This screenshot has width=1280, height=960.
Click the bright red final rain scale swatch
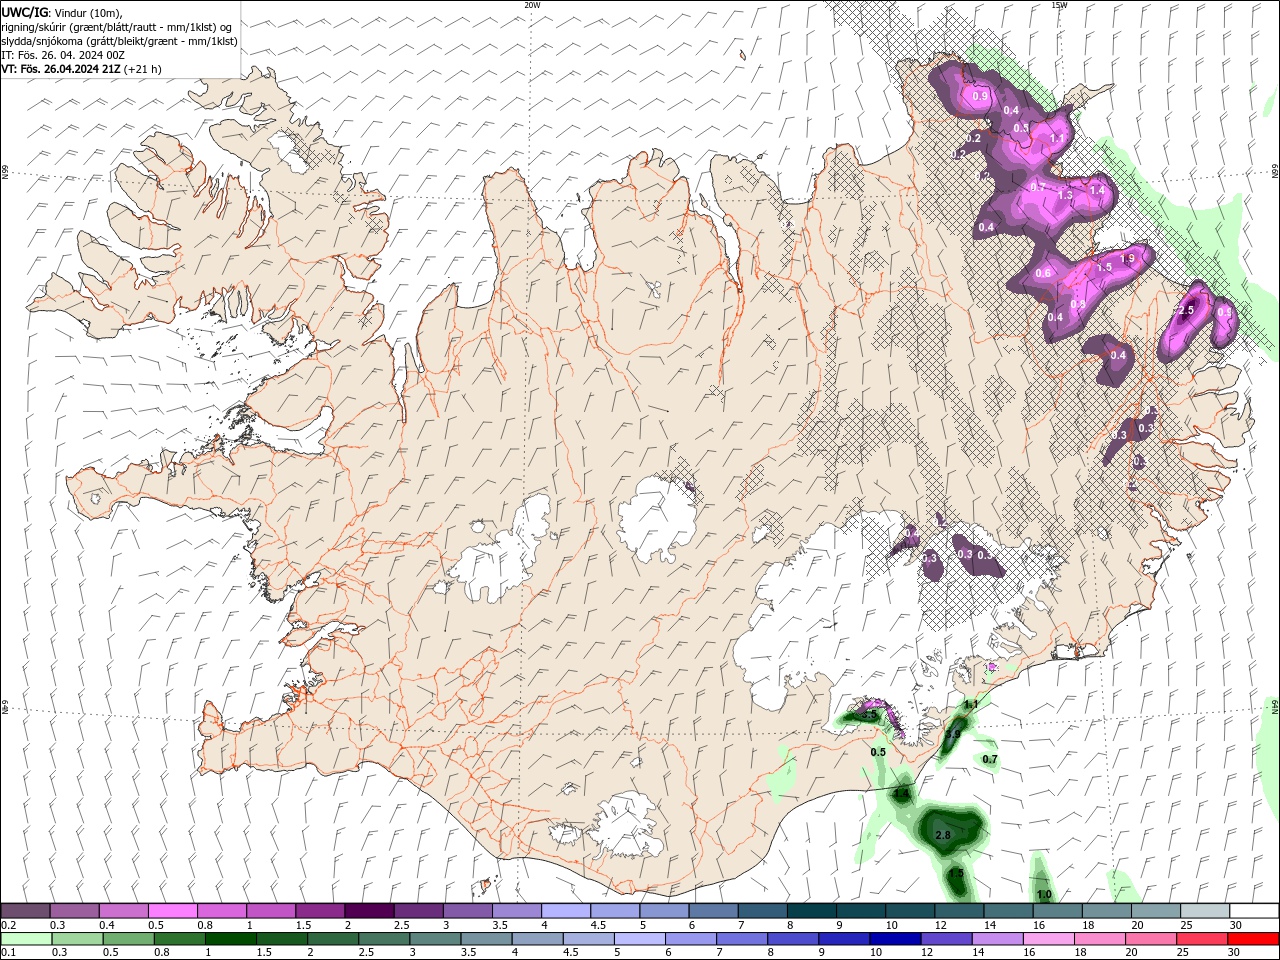(1253, 939)
